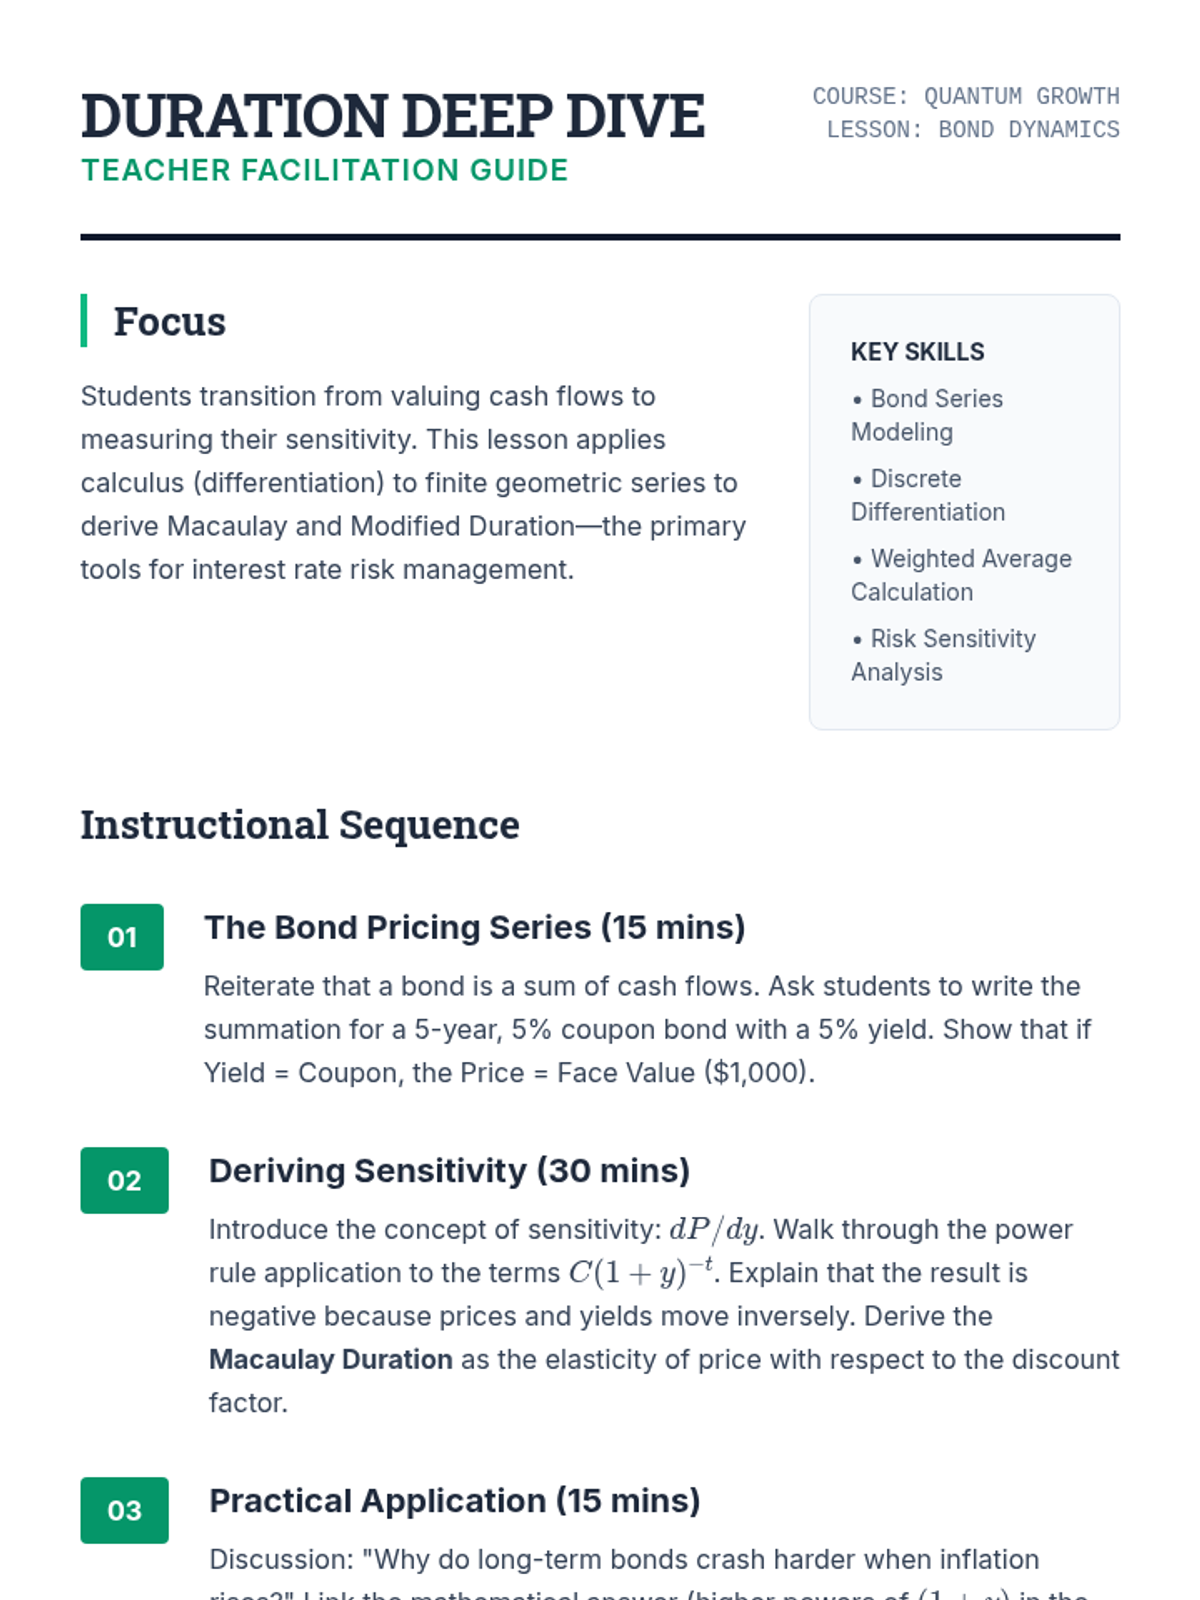Click the Practical Application step heading

tap(454, 1500)
